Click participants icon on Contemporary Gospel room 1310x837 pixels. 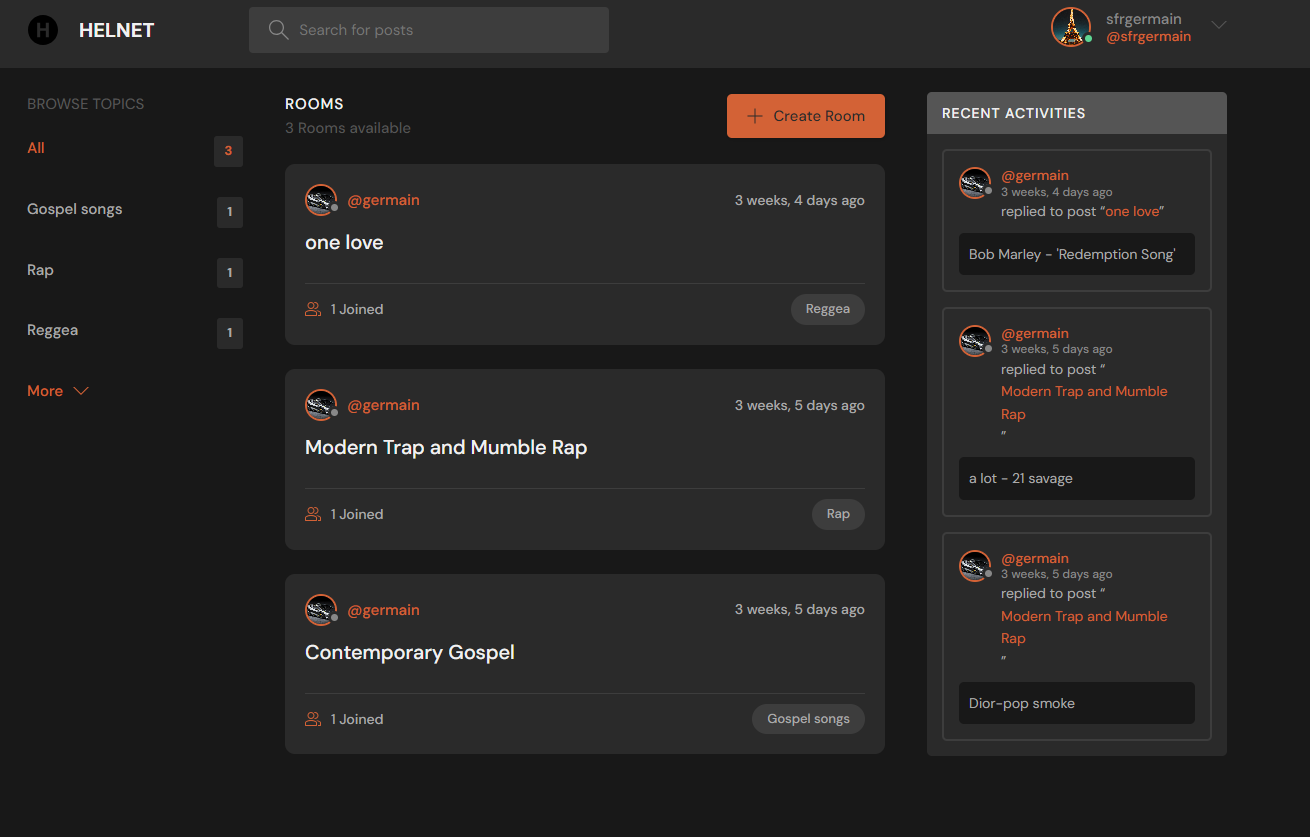tap(313, 719)
